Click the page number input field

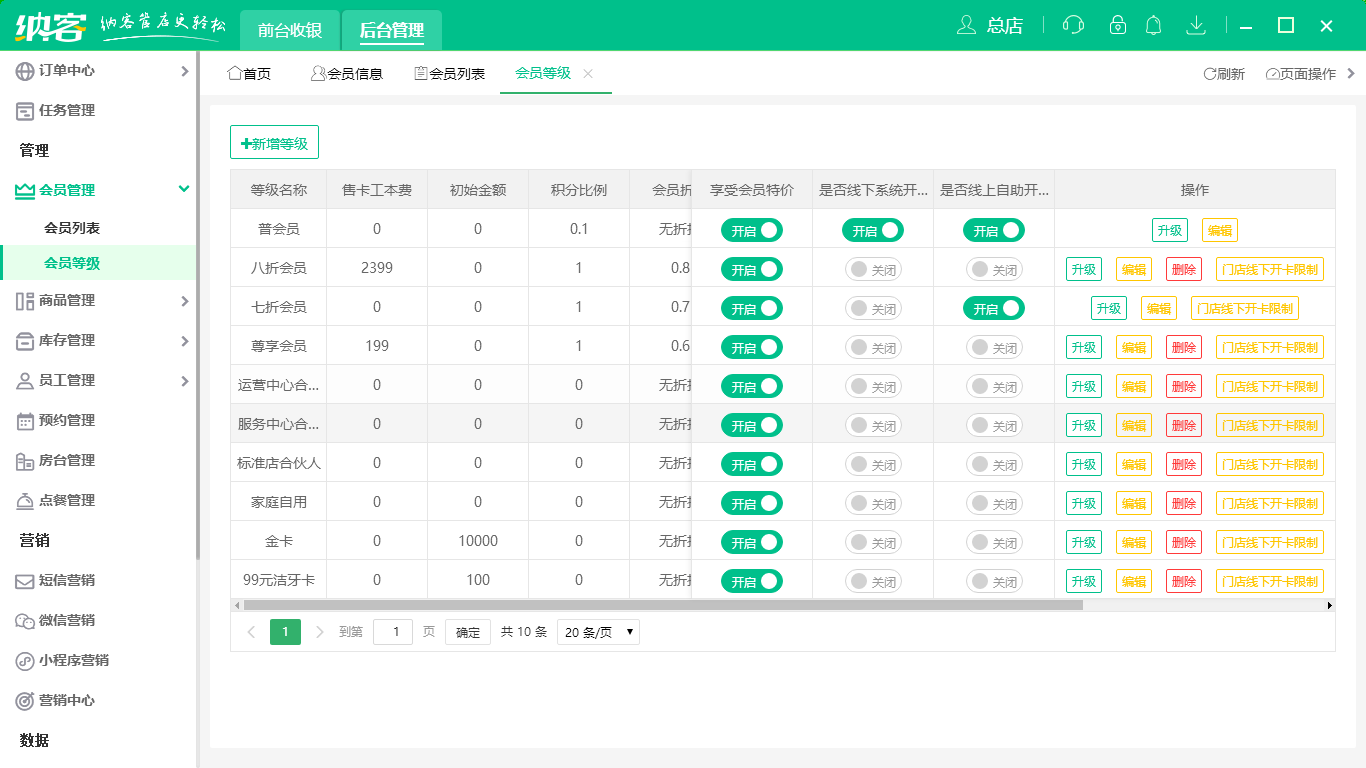(x=393, y=632)
